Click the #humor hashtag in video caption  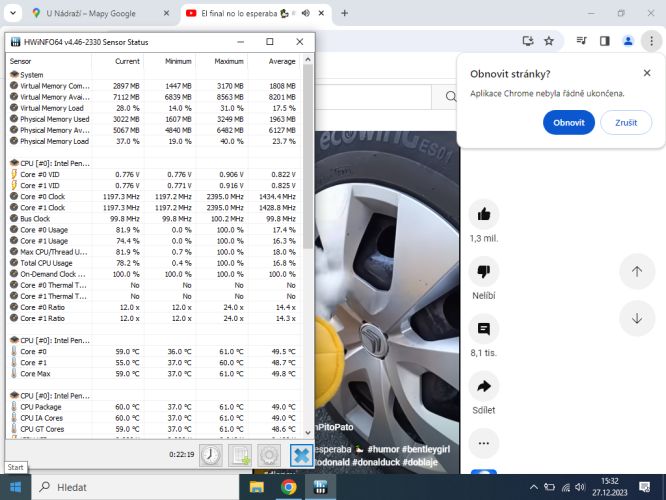pyautogui.click(x=383, y=449)
